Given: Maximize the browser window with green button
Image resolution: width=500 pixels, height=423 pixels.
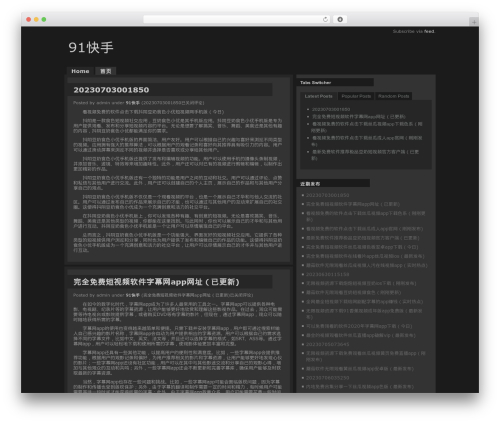Looking at the screenshot, I should click(x=44, y=19).
